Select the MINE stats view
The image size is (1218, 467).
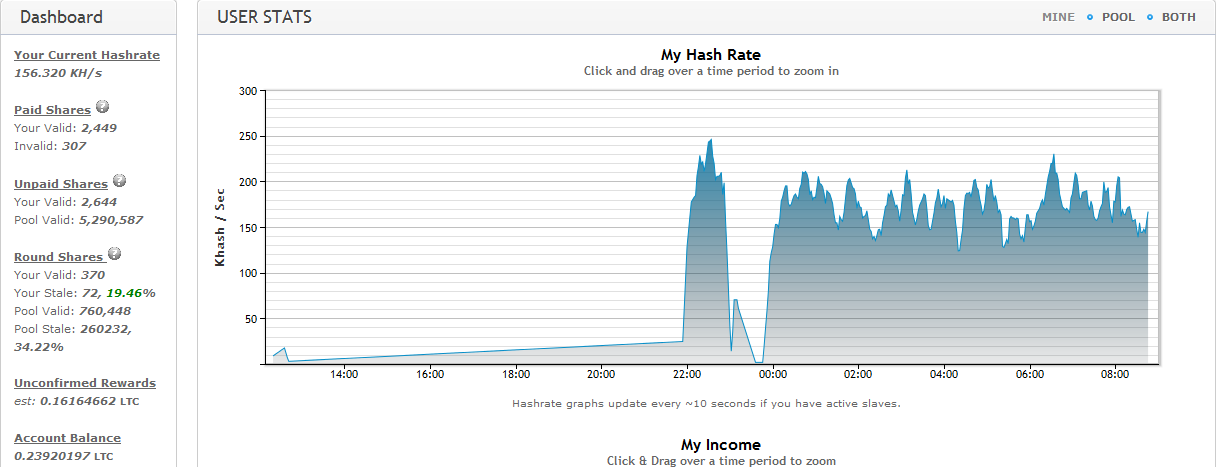coord(1058,17)
